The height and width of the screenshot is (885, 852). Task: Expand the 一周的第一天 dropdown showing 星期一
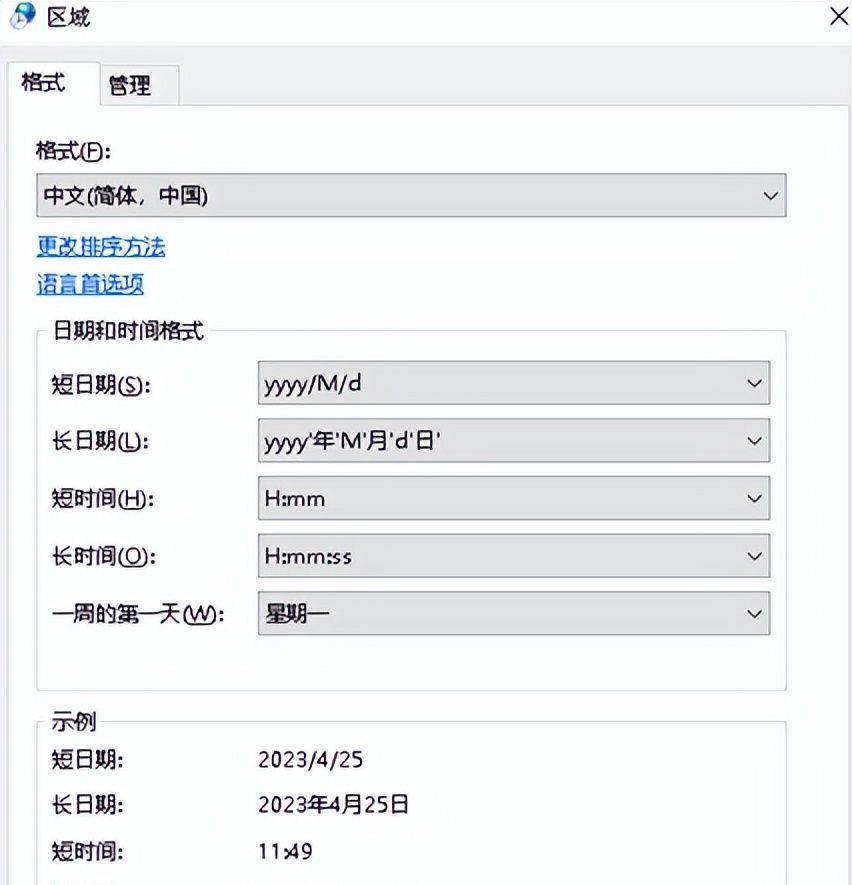513,613
